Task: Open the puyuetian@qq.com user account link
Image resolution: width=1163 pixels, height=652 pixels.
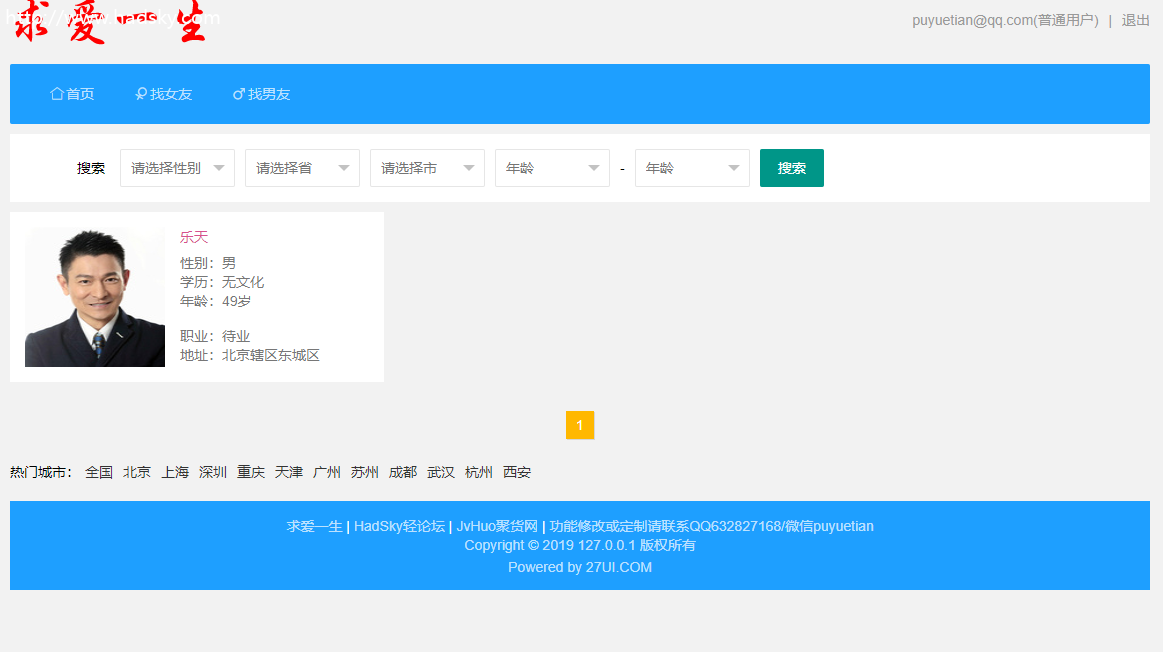Action: click(x=1004, y=20)
